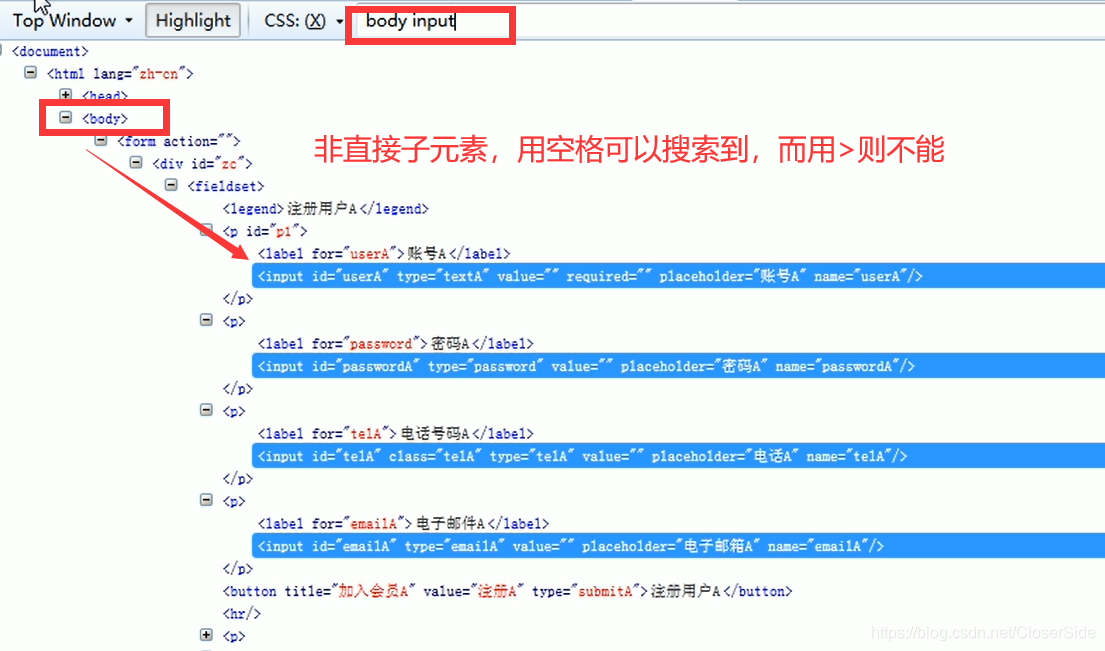
Task: Collapse the html lang="zh-cn" node
Action: 30,73
